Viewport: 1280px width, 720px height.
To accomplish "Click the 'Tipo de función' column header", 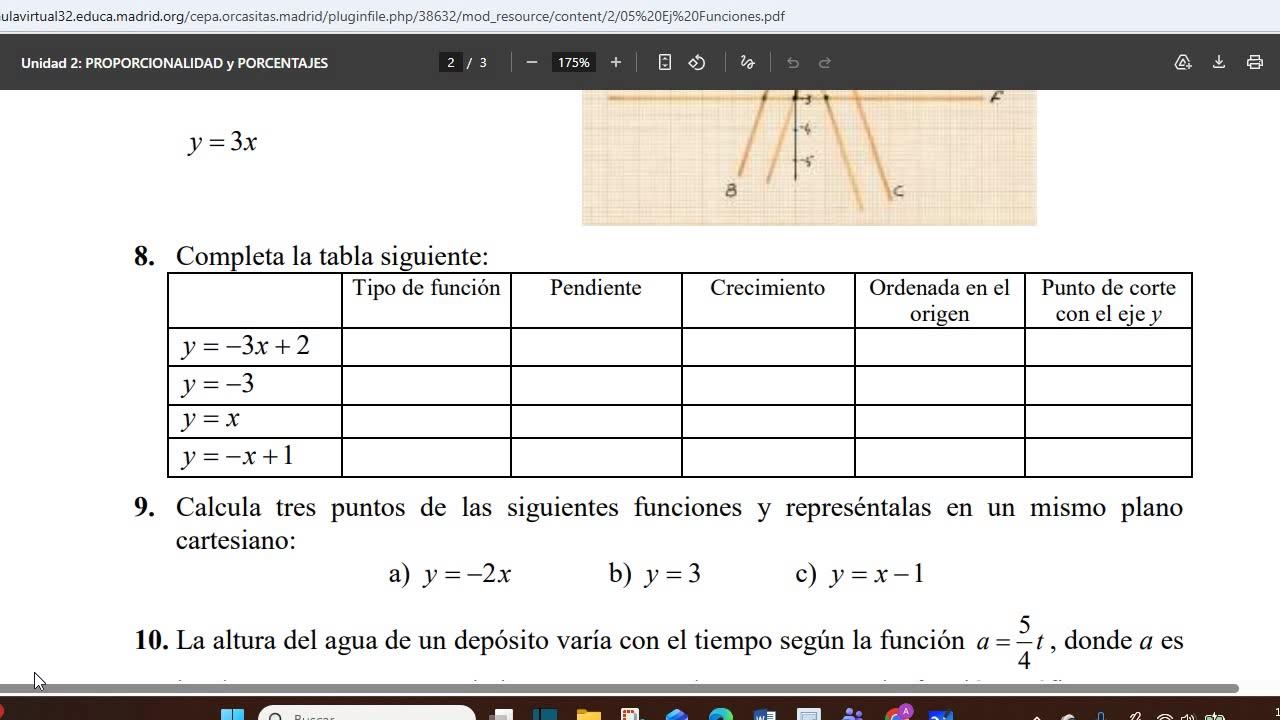I will tap(426, 288).
